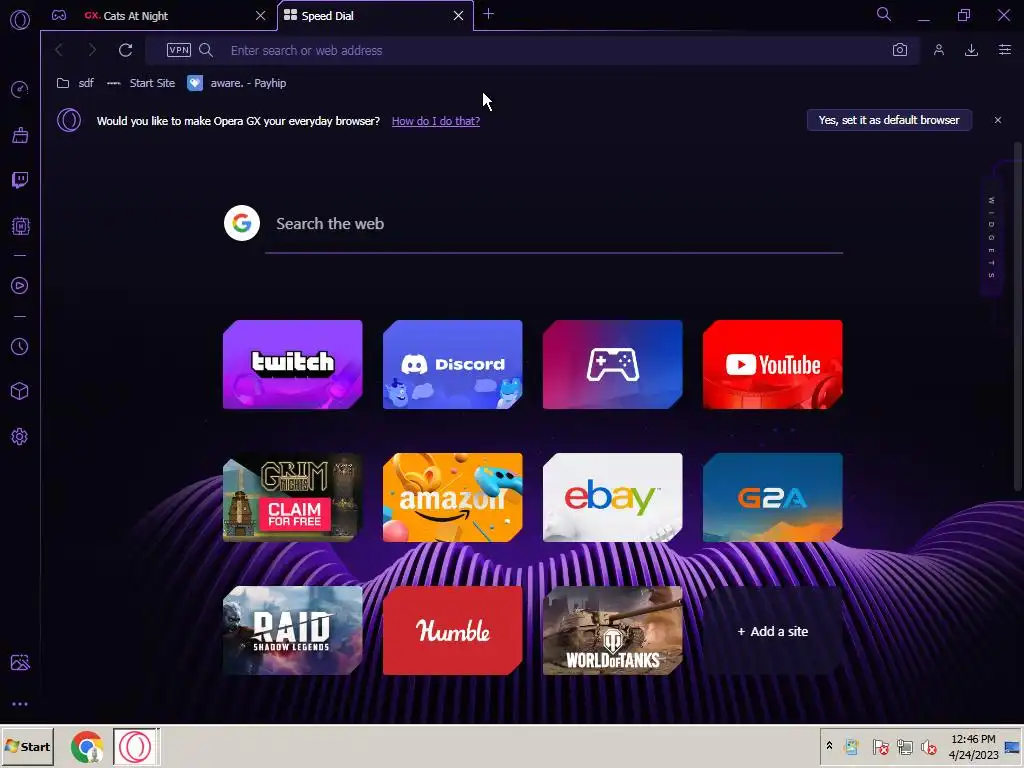Open Extensions cube icon in sidebar
The height and width of the screenshot is (768, 1024).
click(x=20, y=391)
